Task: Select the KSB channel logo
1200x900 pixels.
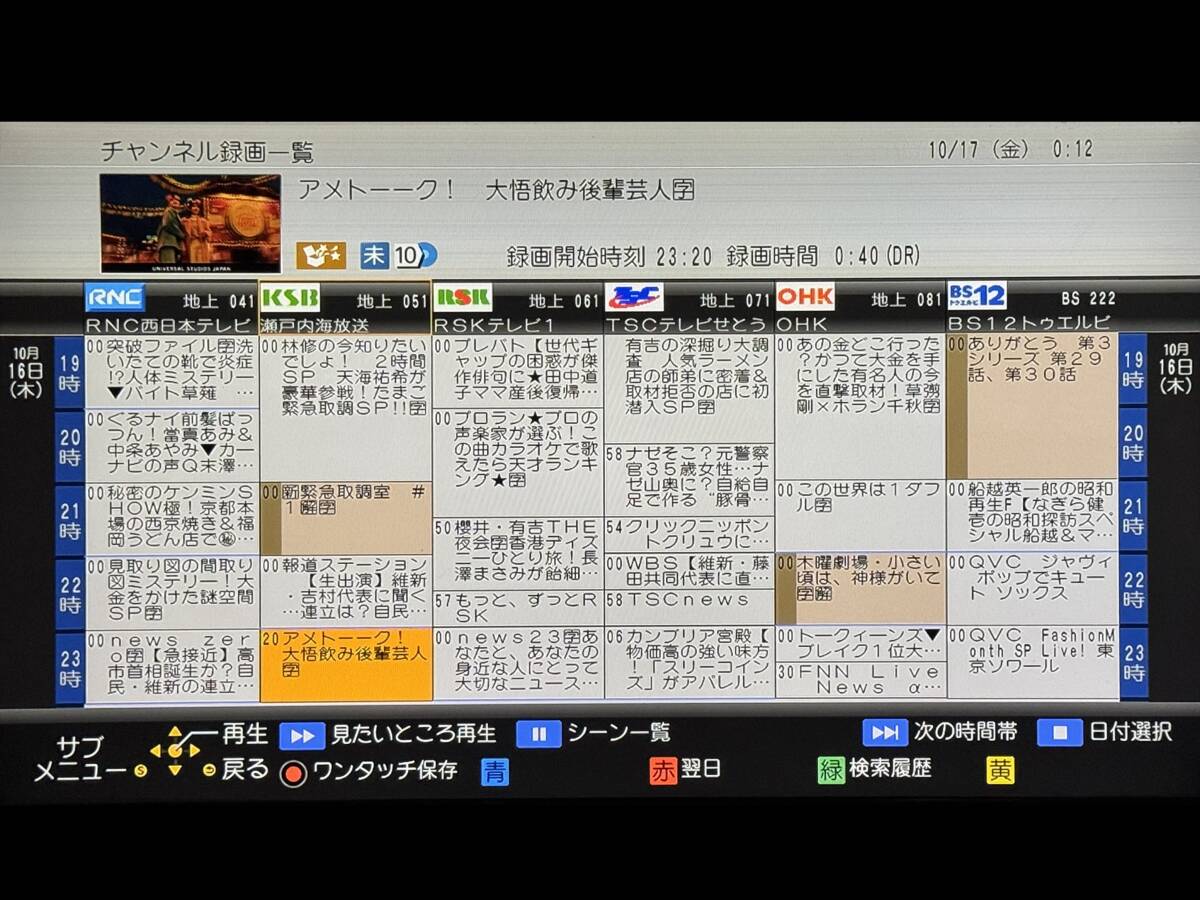Action: pos(290,298)
